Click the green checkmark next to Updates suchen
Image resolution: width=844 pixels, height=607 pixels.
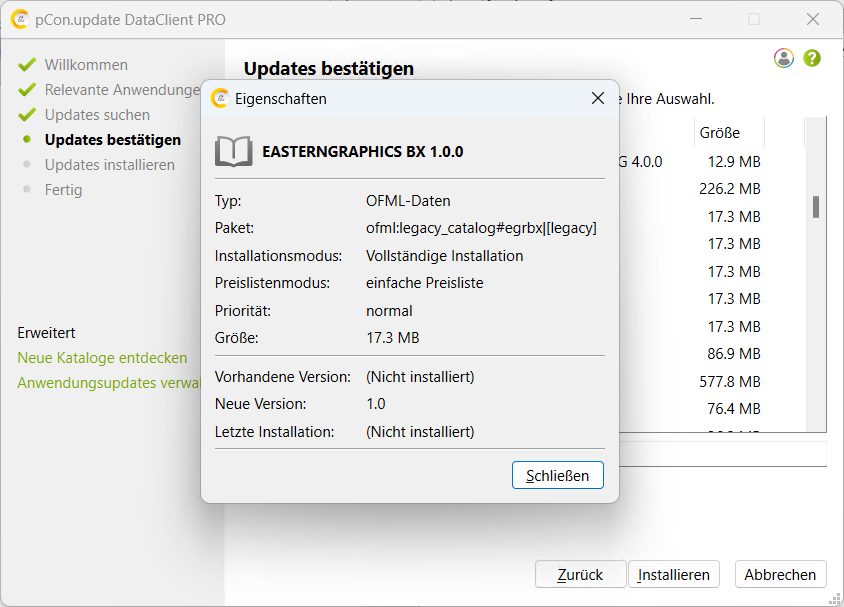pyautogui.click(x=27, y=115)
